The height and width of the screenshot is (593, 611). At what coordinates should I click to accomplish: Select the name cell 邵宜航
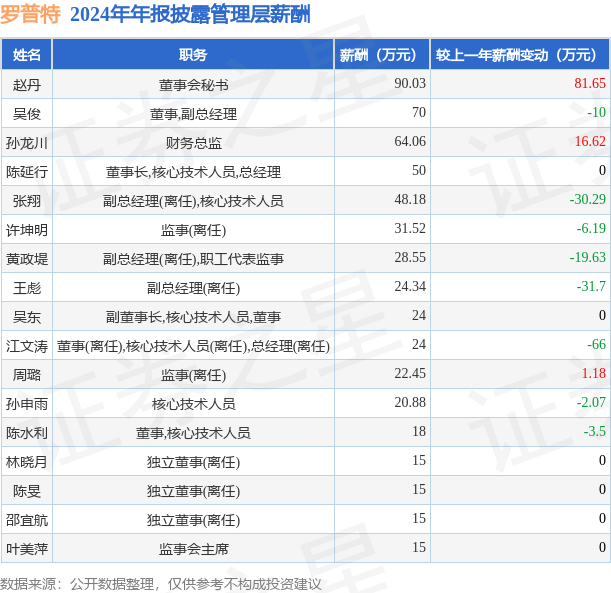tap(26, 520)
